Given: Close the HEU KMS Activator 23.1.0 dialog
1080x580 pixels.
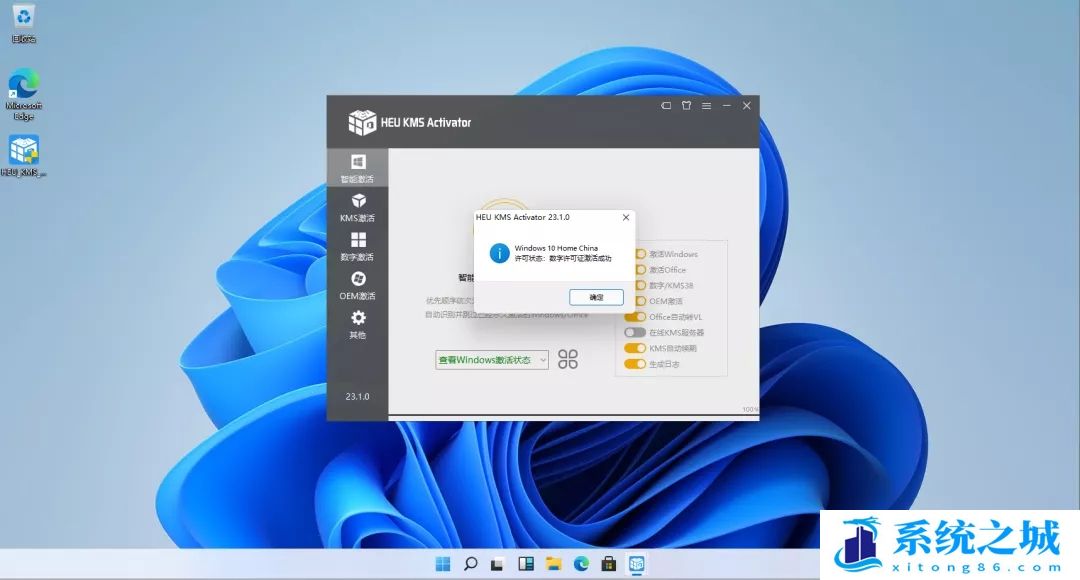Looking at the screenshot, I should point(626,217).
